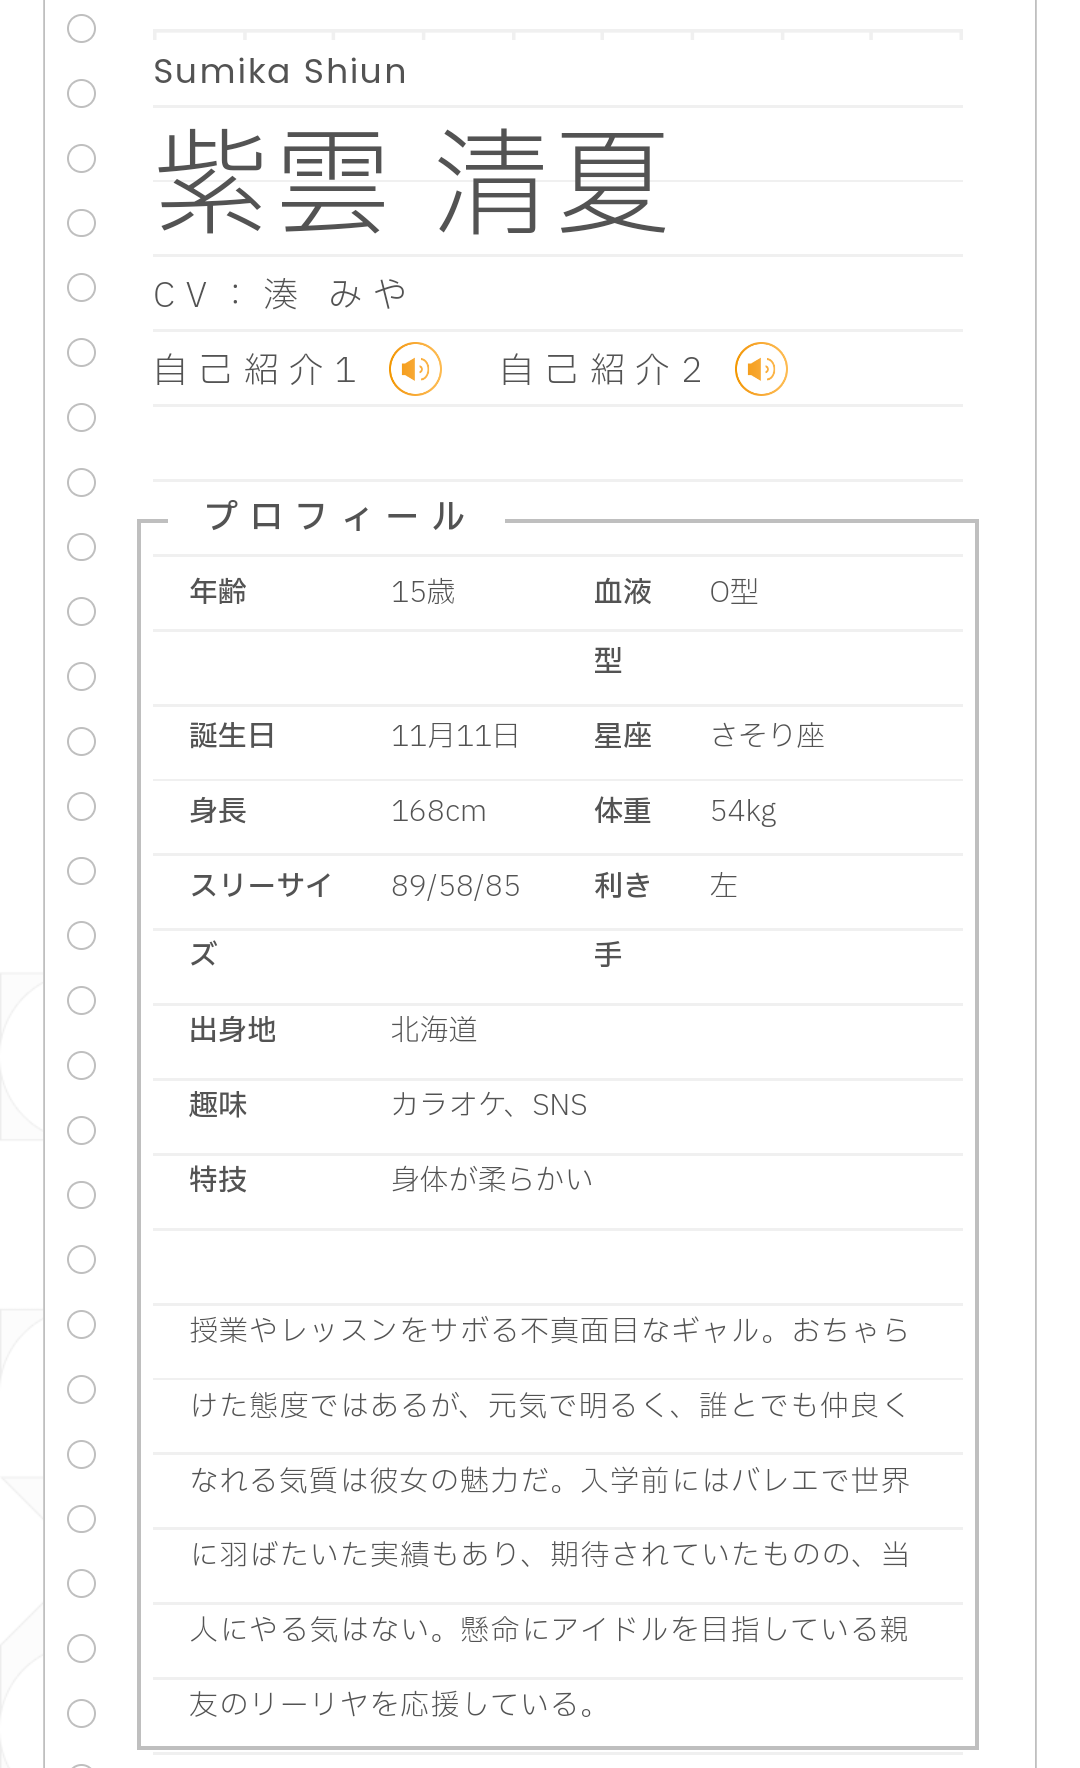Click the 自己紹介2 text label
Viewport: 1080px width, 1768px height.
coord(600,370)
